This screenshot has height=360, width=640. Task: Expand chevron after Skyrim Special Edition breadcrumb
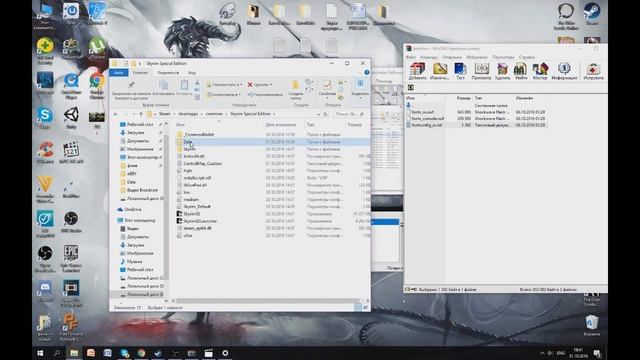click(x=274, y=114)
